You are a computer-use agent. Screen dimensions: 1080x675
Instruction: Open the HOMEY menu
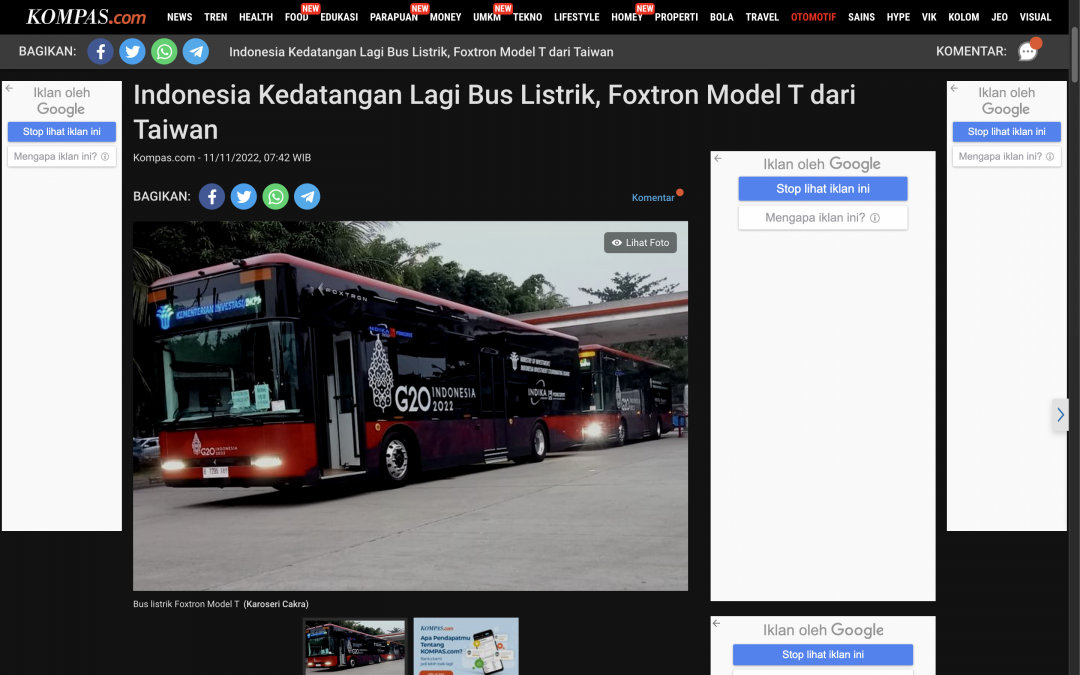[x=627, y=17]
